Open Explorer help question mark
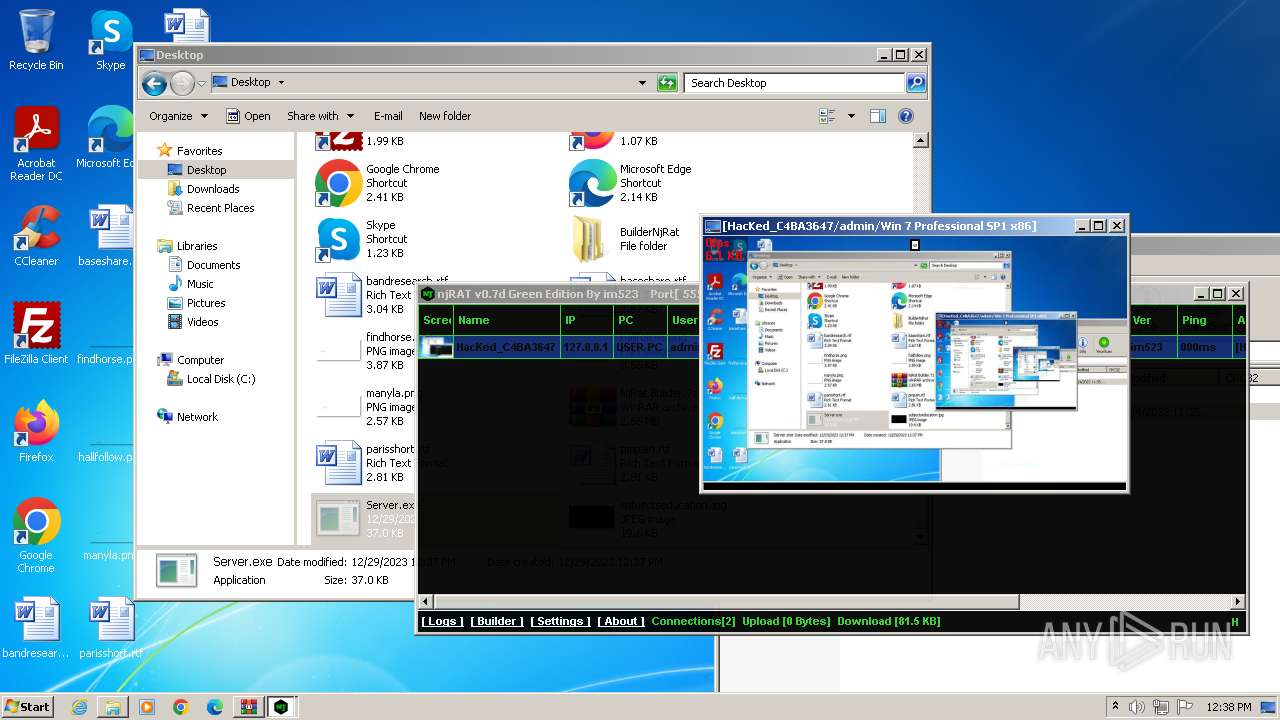This screenshot has height=720, width=1280. tap(906, 116)
